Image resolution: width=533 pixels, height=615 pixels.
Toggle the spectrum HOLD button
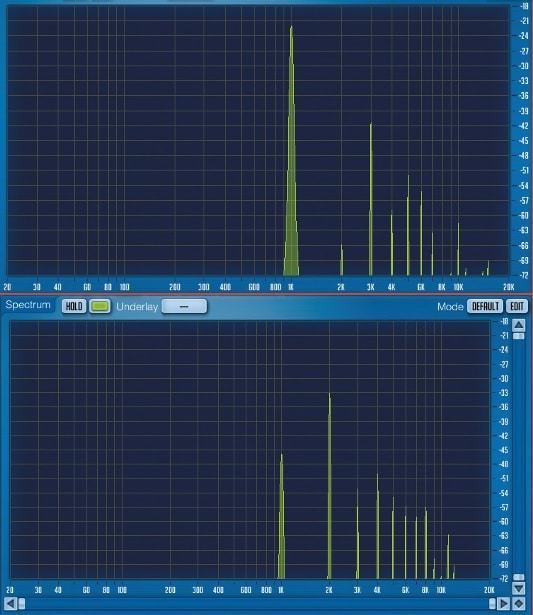(x=74, y=306)
